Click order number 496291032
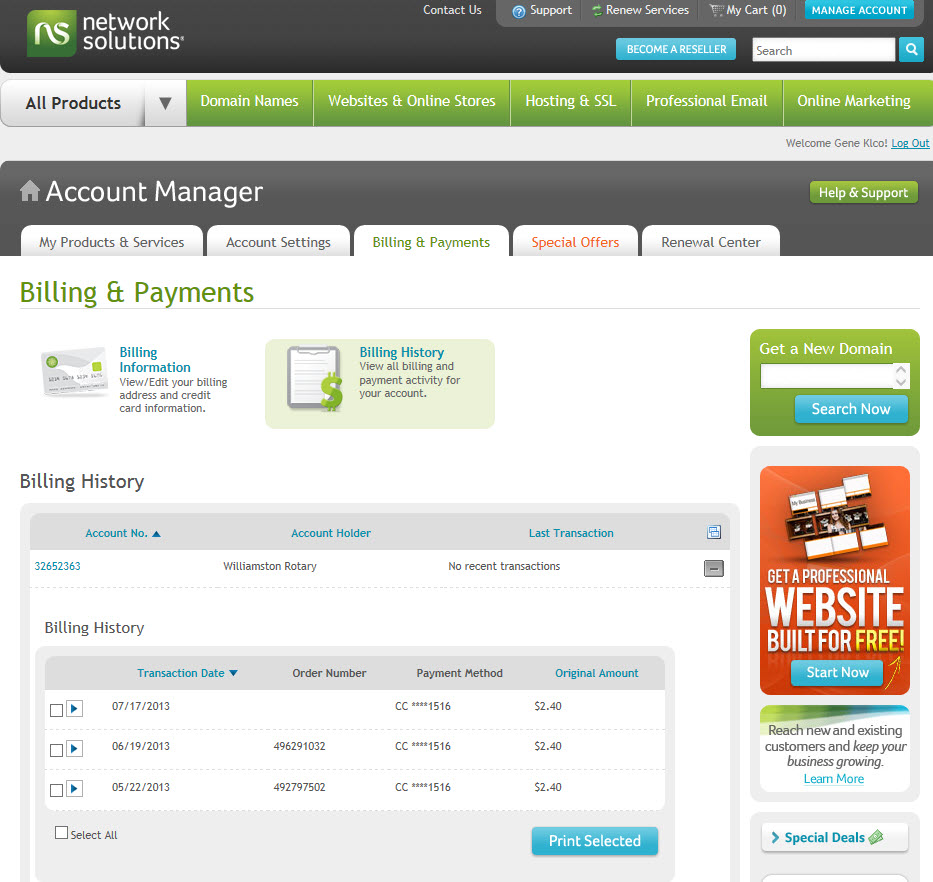 pyautogui.click(x=299, y=746)
